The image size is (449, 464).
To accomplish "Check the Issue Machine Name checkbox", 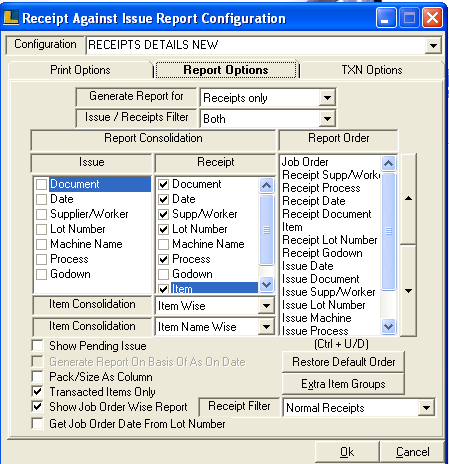I will point(41,244).
